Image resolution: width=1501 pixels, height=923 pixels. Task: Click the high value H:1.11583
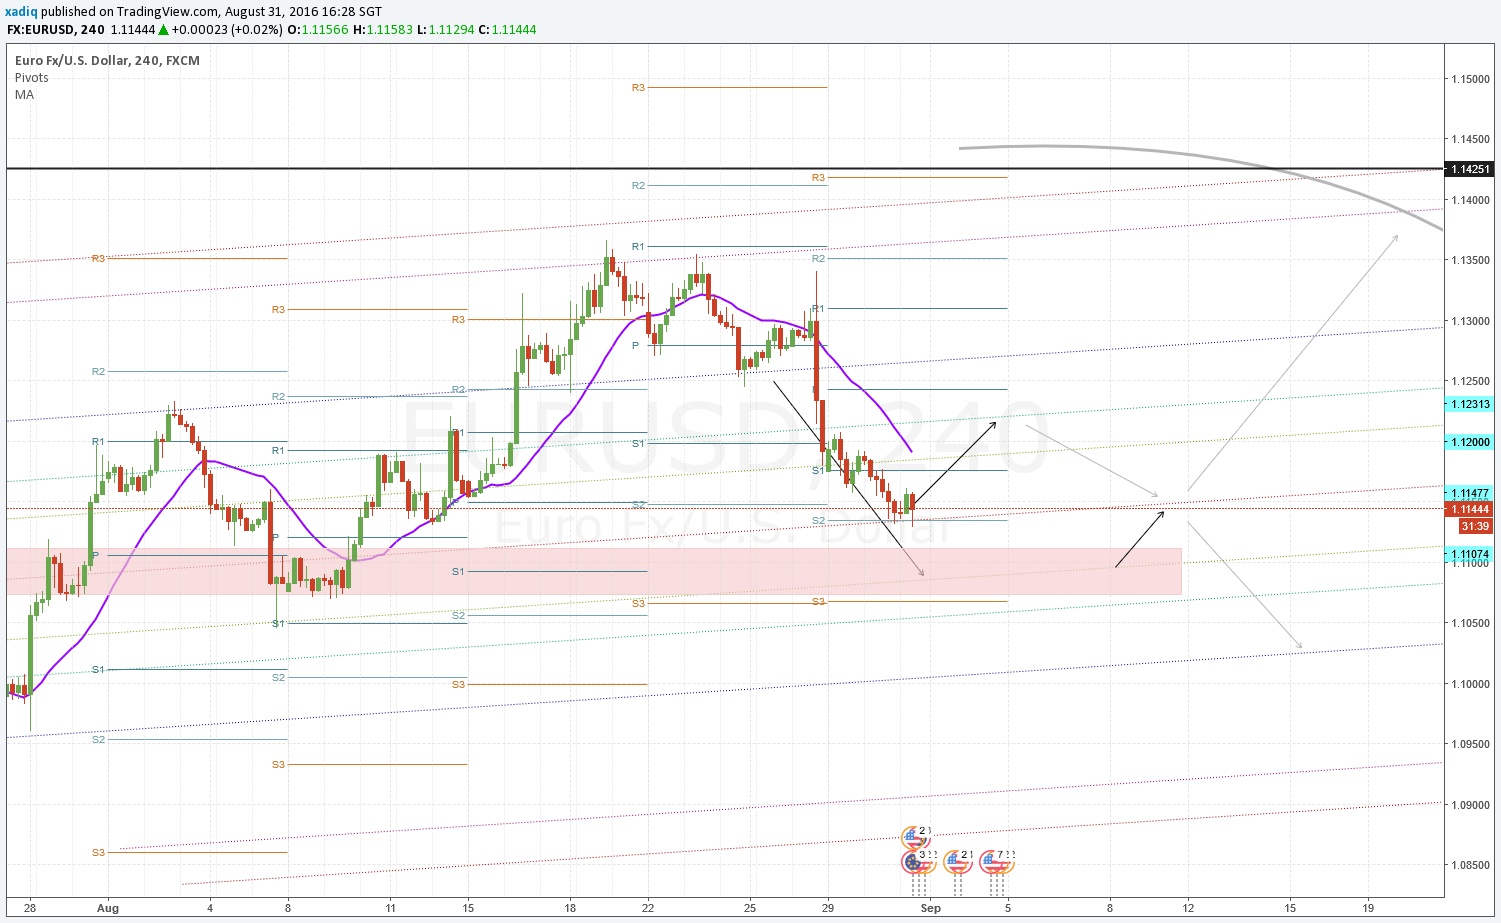click(383, 29)
